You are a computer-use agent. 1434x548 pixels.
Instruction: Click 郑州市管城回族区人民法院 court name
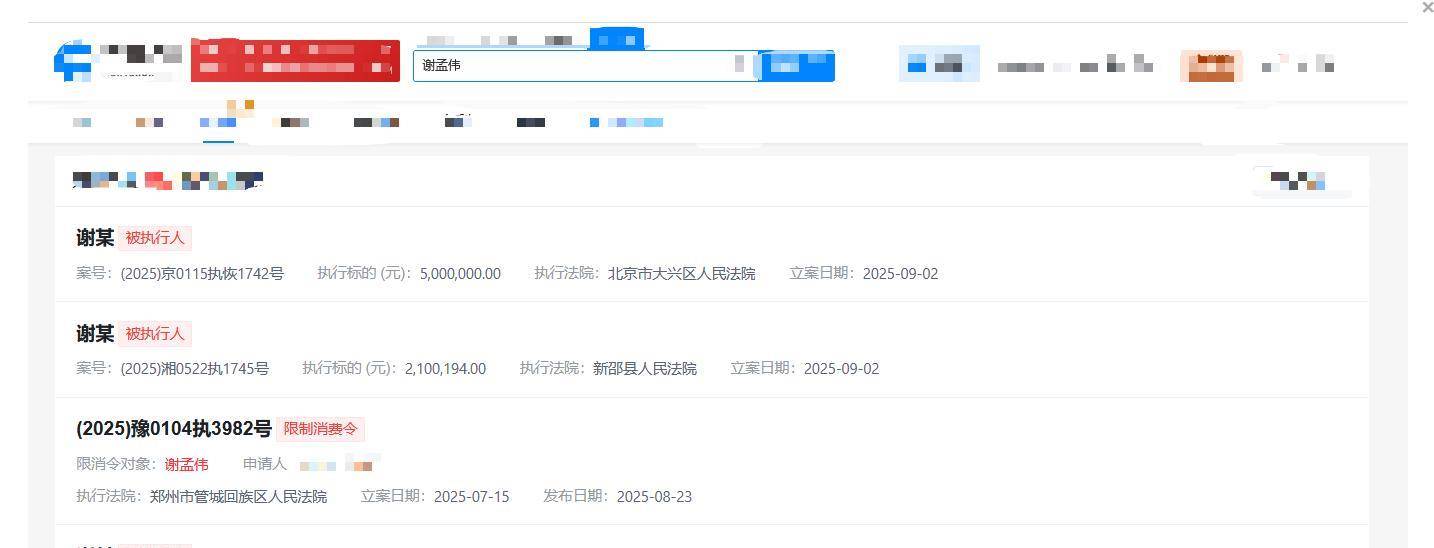[238, 496]
